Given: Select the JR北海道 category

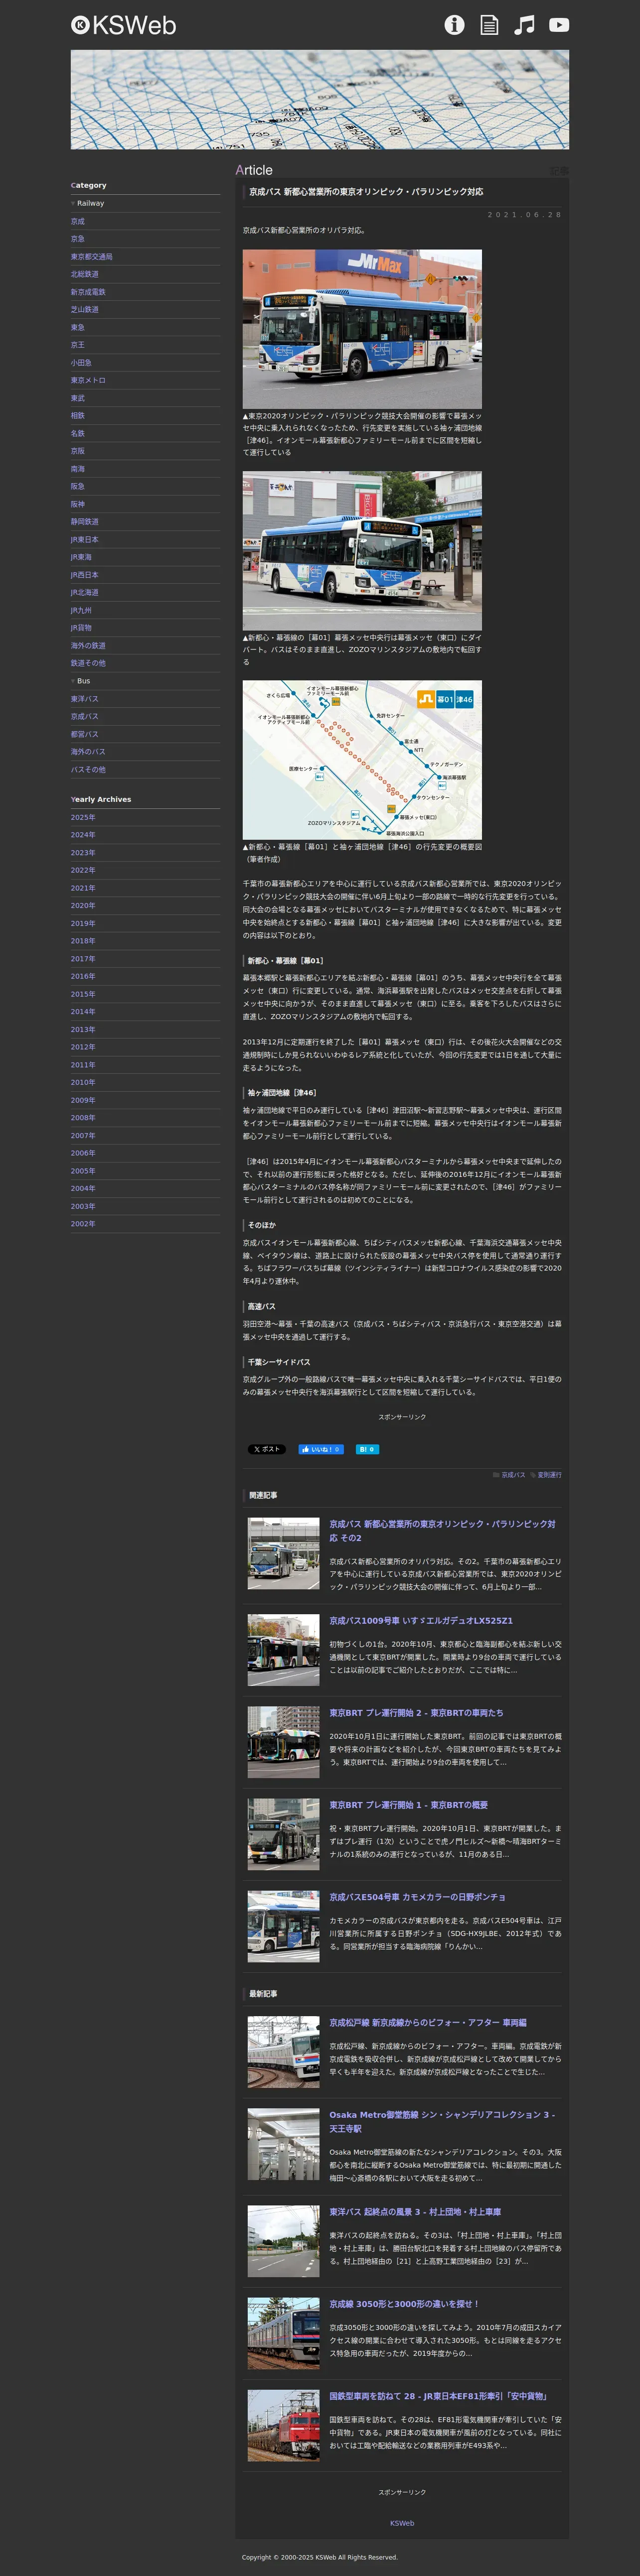Looking at the screenshot, I should 84,593.
